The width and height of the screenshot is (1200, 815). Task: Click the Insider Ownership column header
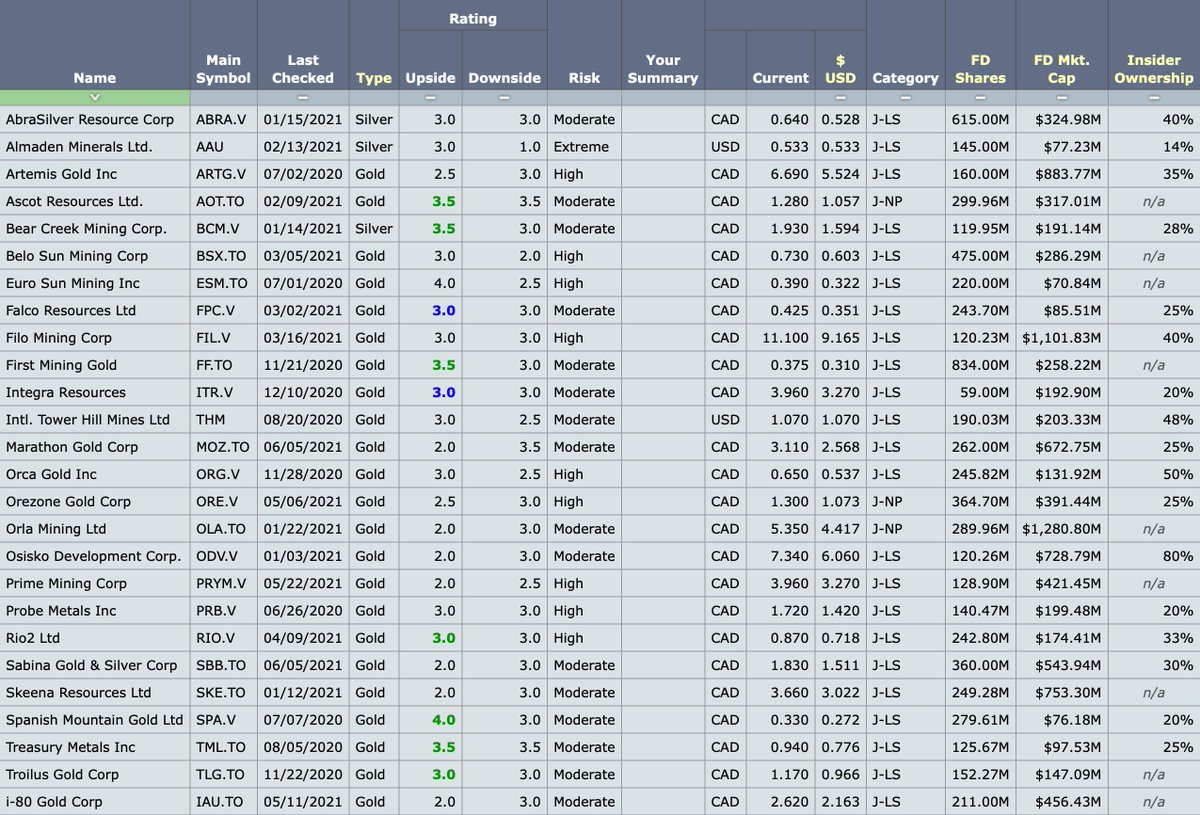pos(1154,69)
